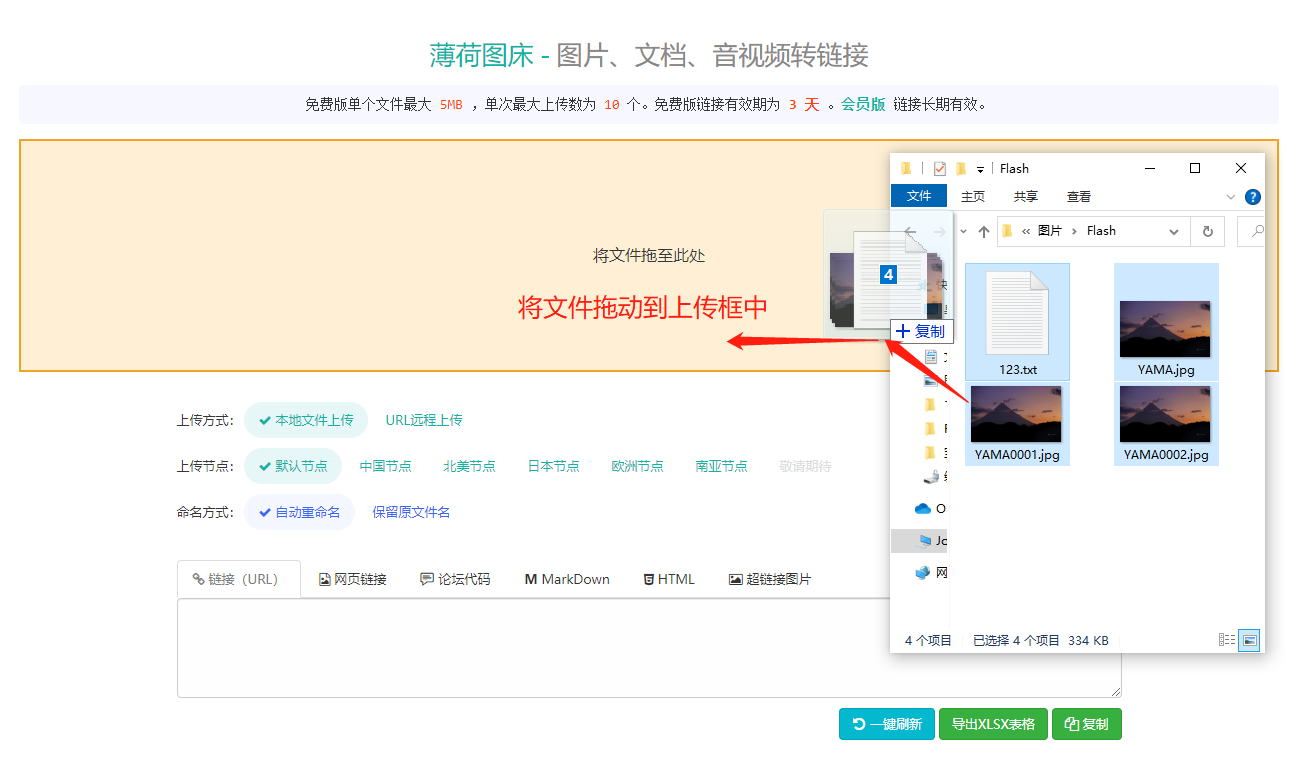Click the Explorer search box
This screenshot has height=759, width=1307.
click(1252, 231)
